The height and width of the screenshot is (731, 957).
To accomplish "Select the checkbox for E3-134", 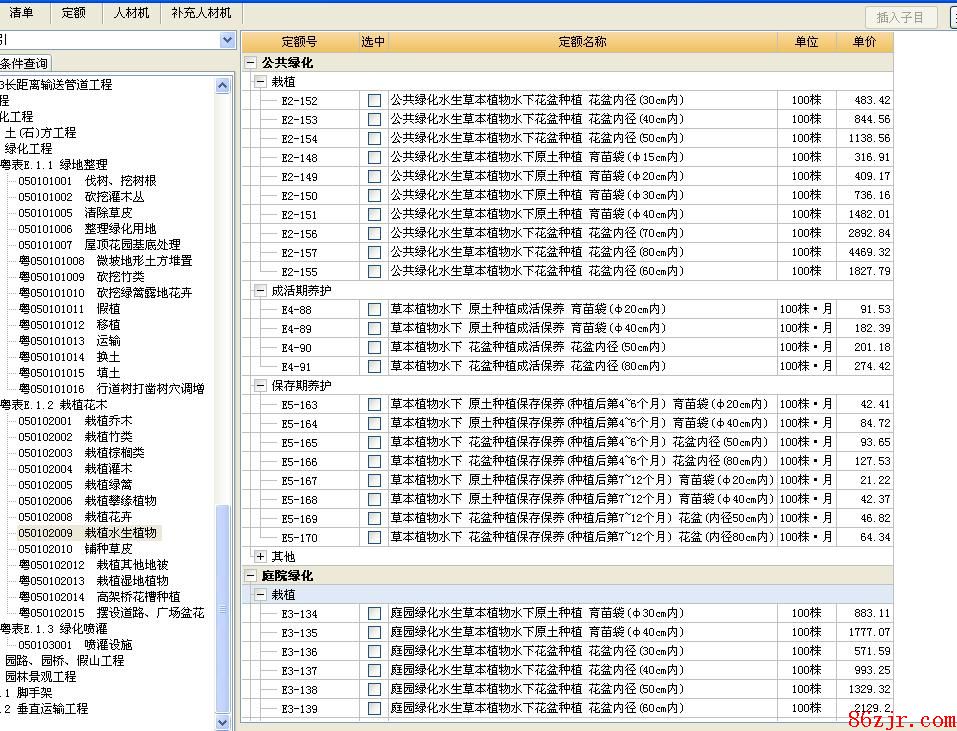I will (374, 614).
